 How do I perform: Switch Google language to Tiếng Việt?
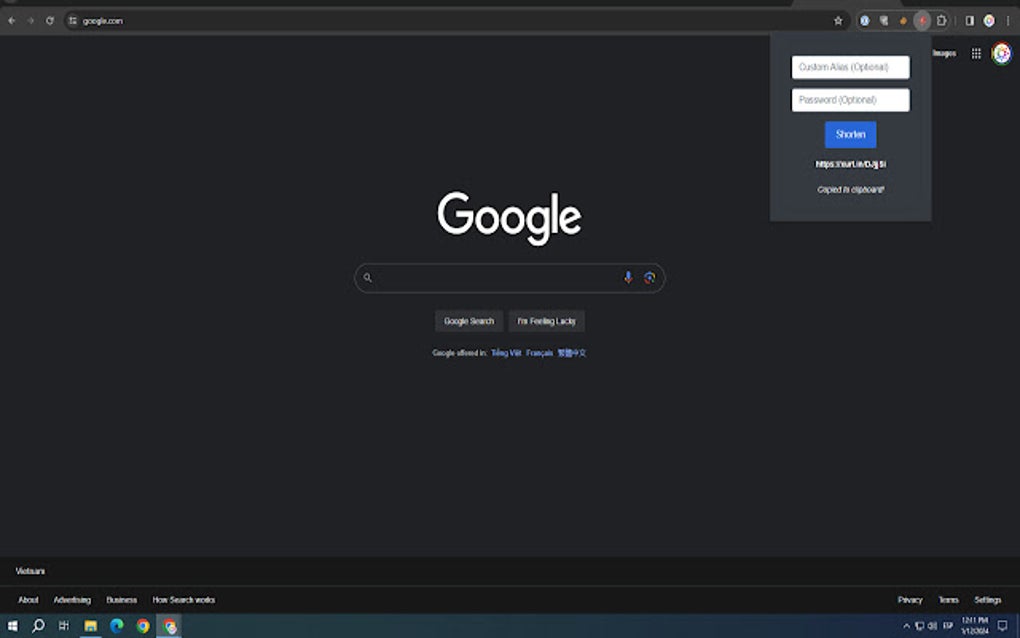(x=506, y=352)
